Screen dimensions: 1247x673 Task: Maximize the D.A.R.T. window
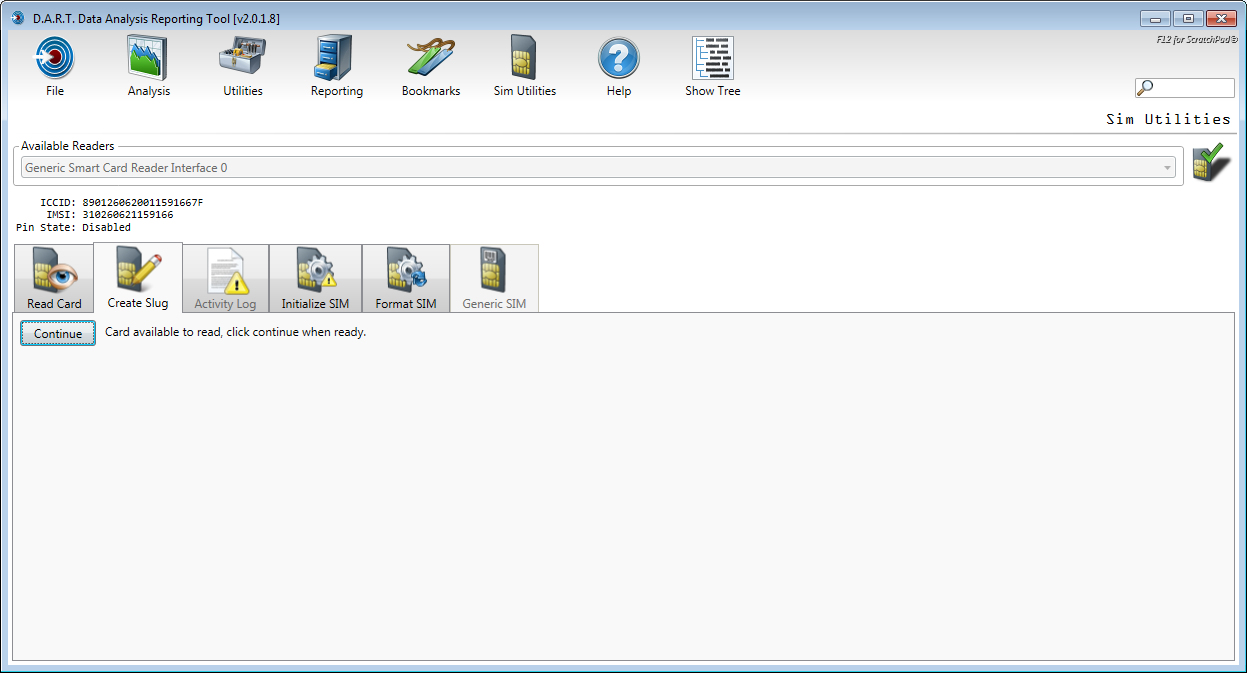click(x=1187, y=18)
